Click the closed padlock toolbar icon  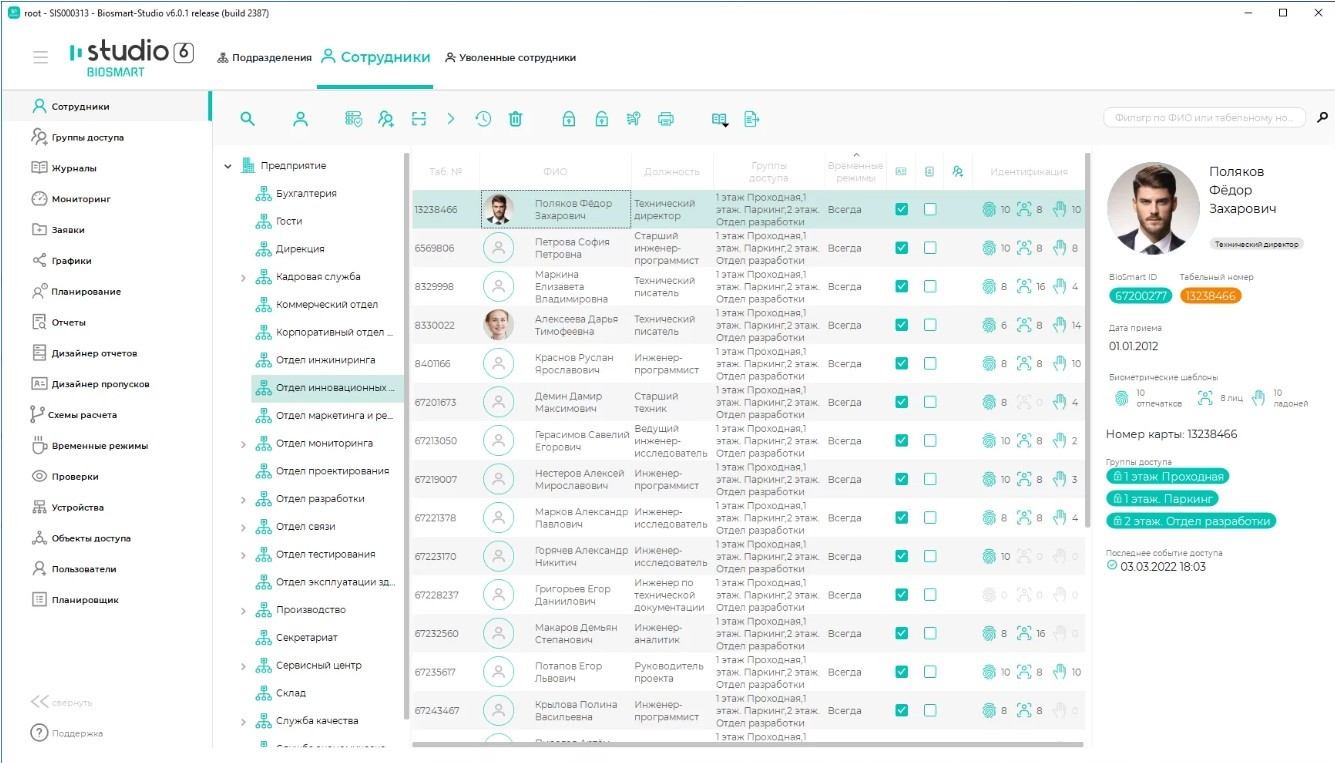[x=568, y=119]
